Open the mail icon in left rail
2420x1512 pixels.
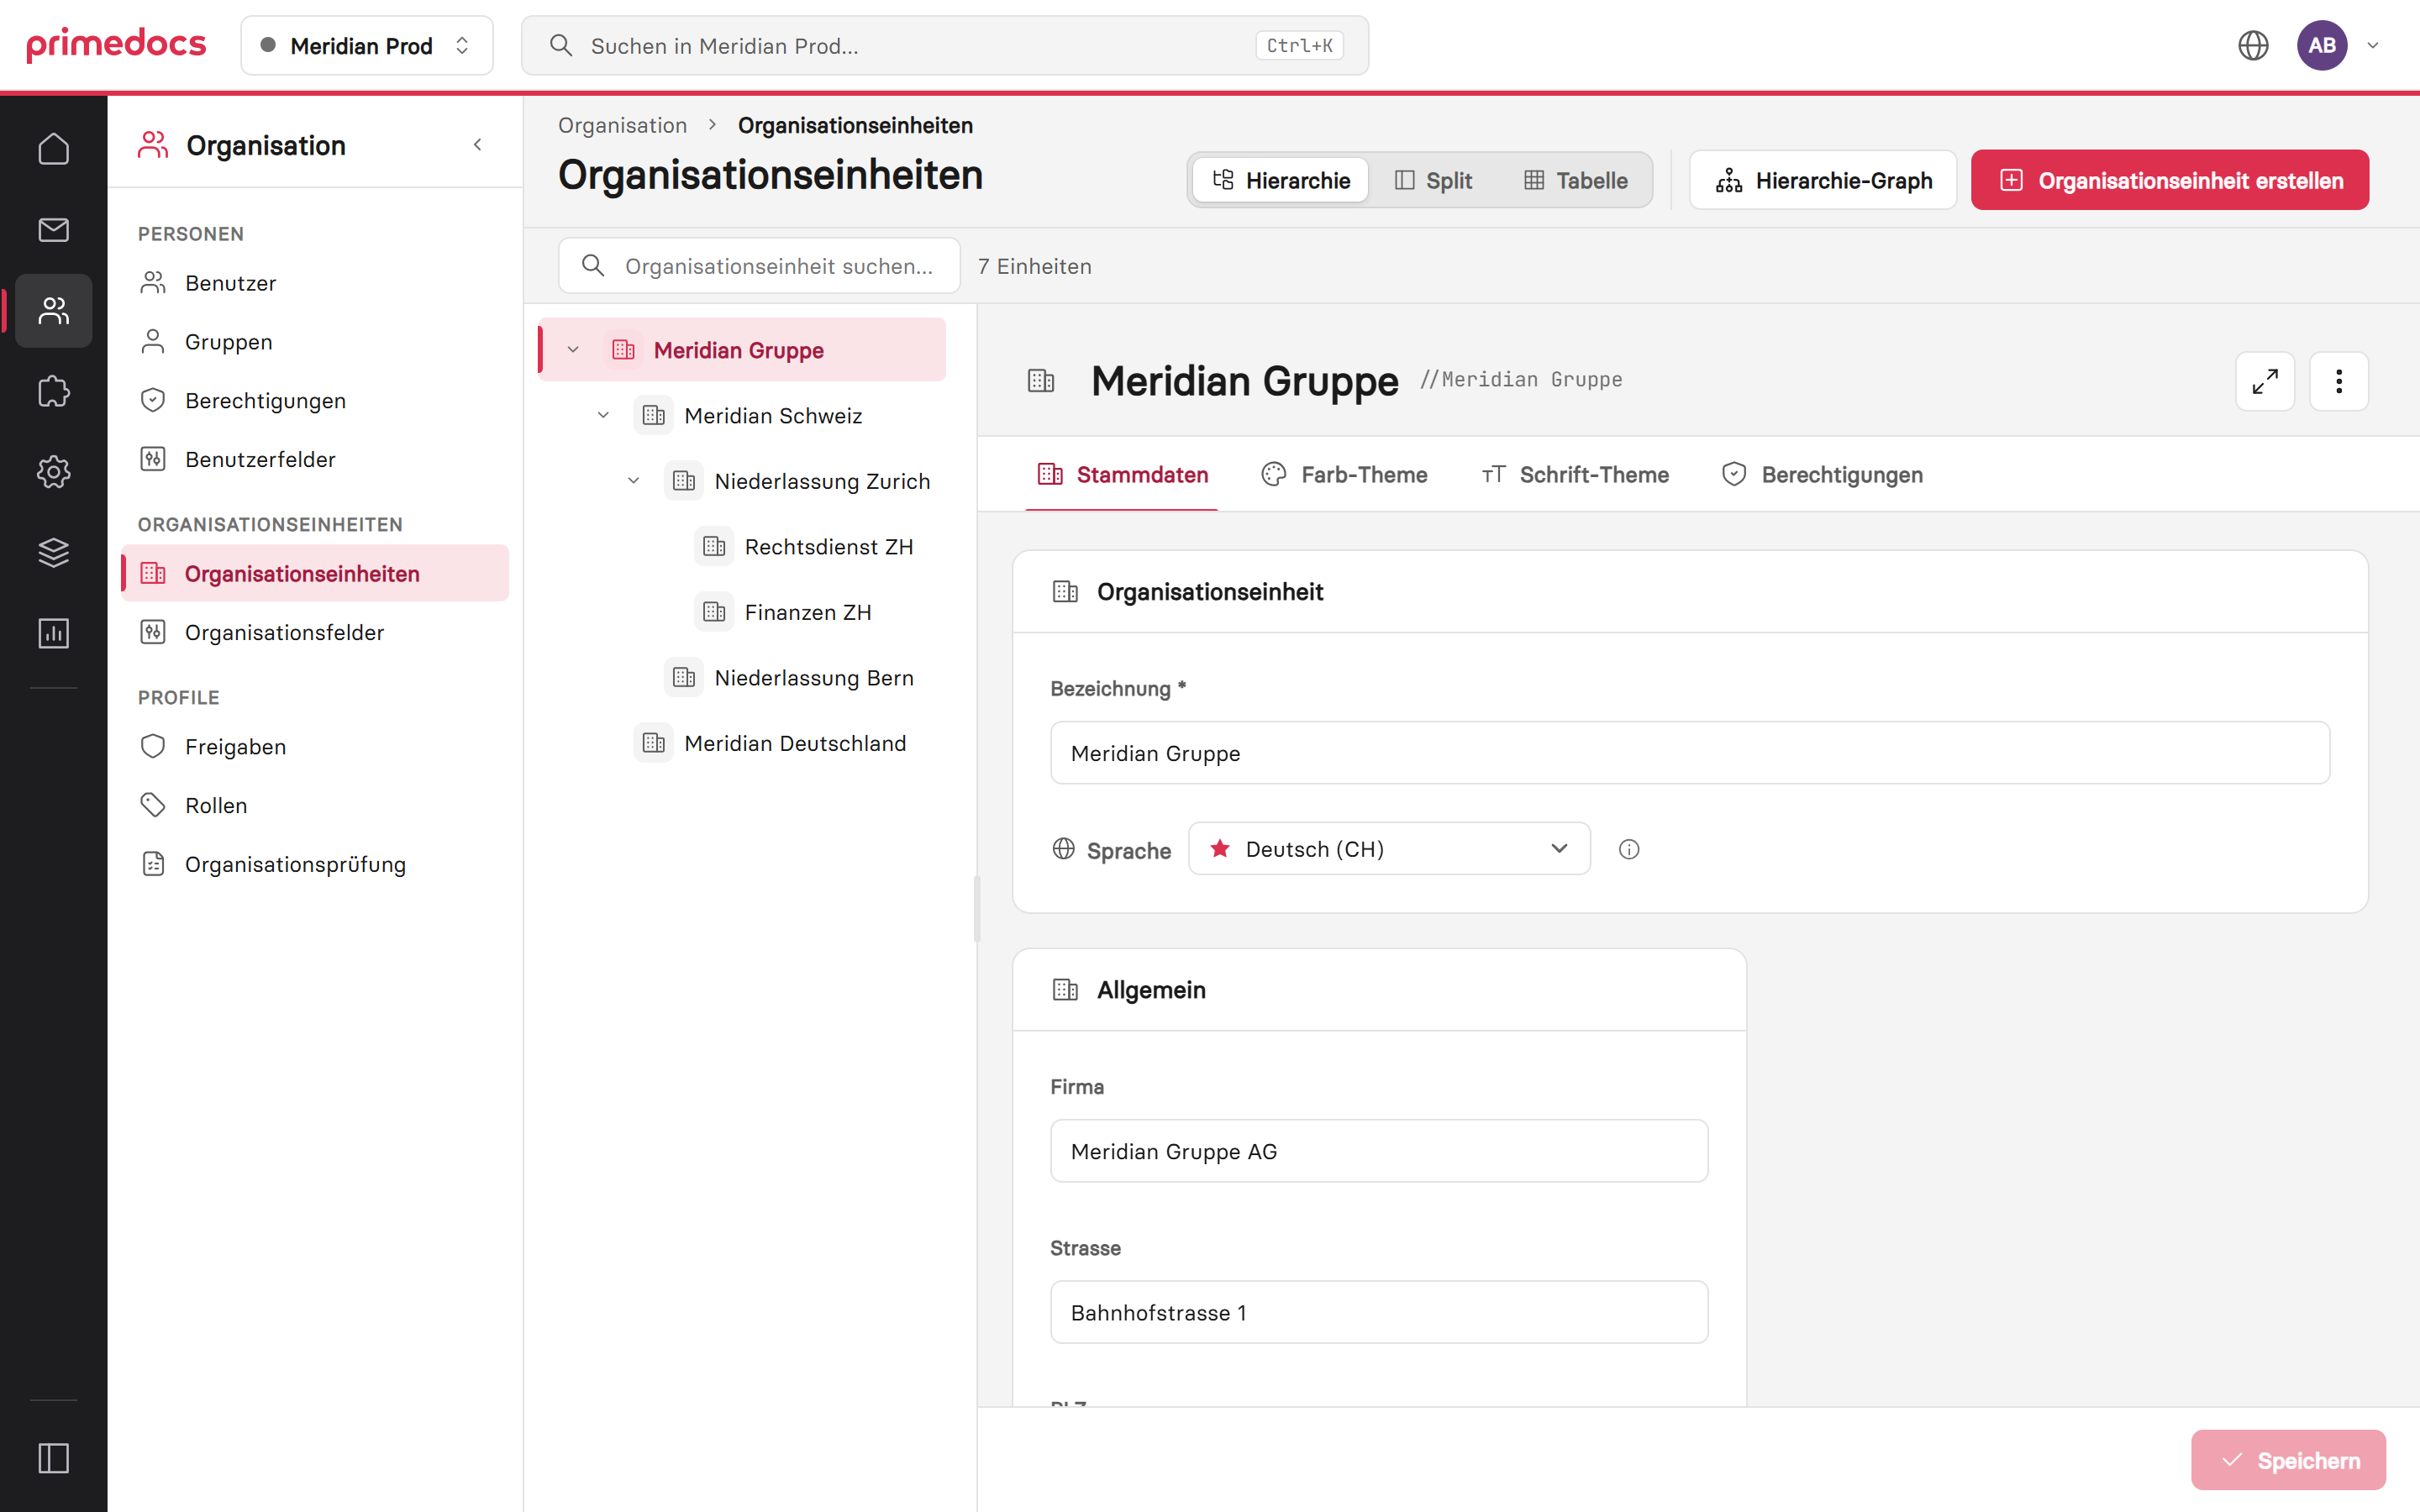53,230
